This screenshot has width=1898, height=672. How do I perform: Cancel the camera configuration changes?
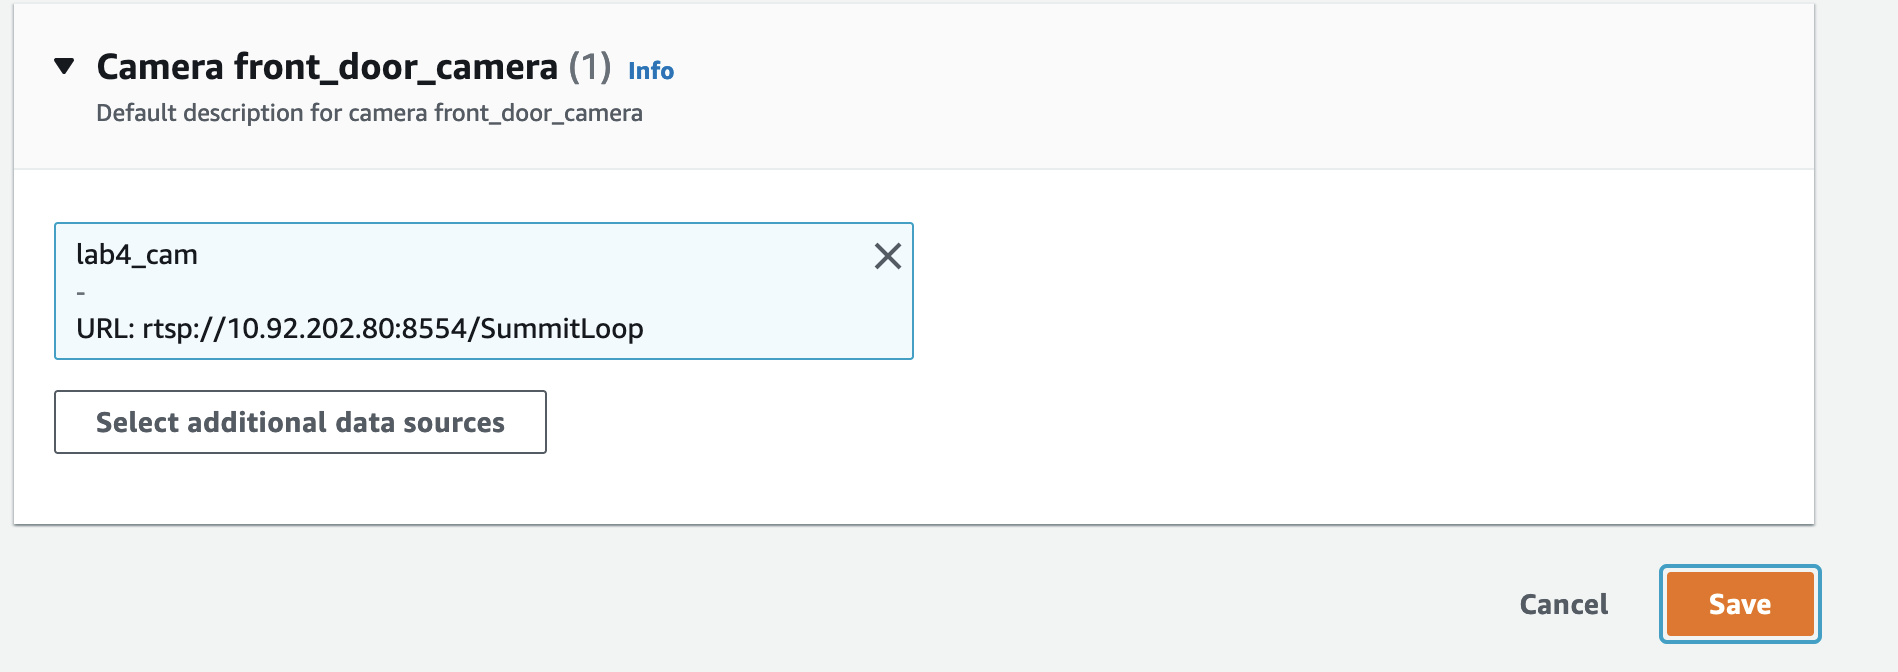pyautogui.click(x=1564, y=604)
